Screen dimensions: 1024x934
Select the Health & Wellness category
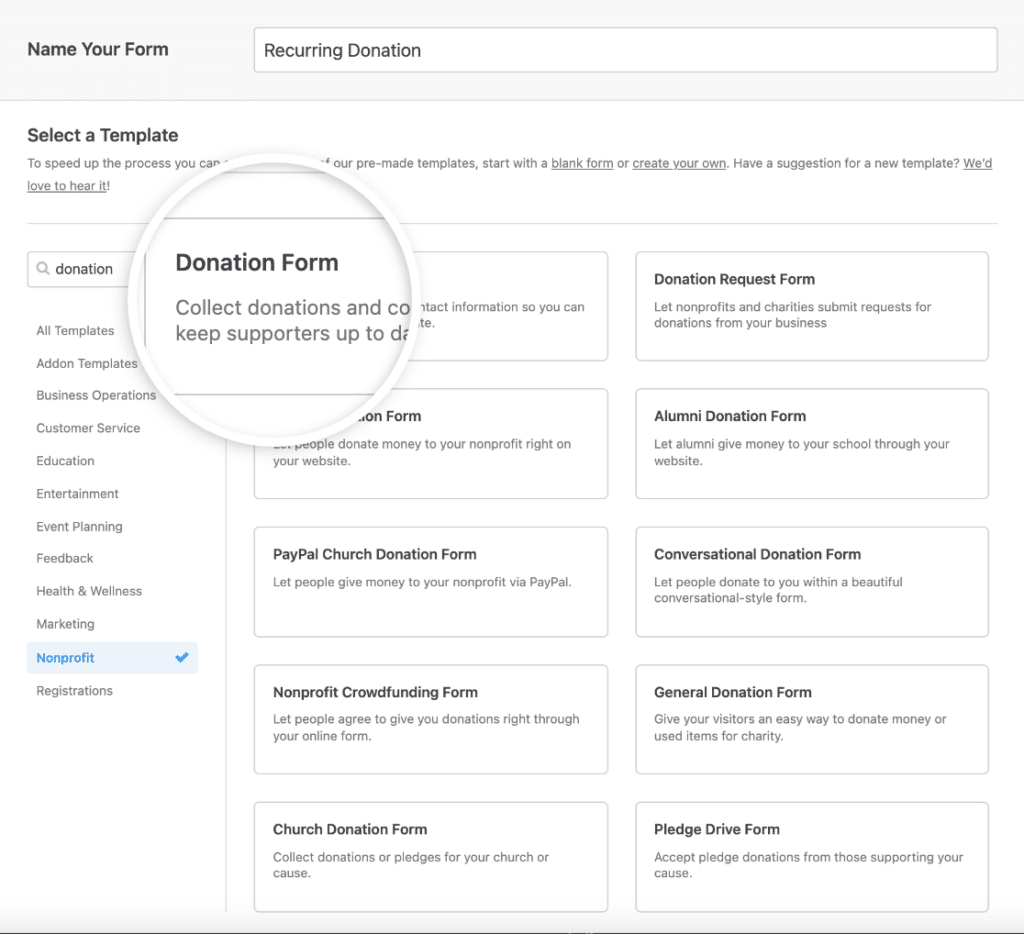pyautogui.click(x=88, y=591)
